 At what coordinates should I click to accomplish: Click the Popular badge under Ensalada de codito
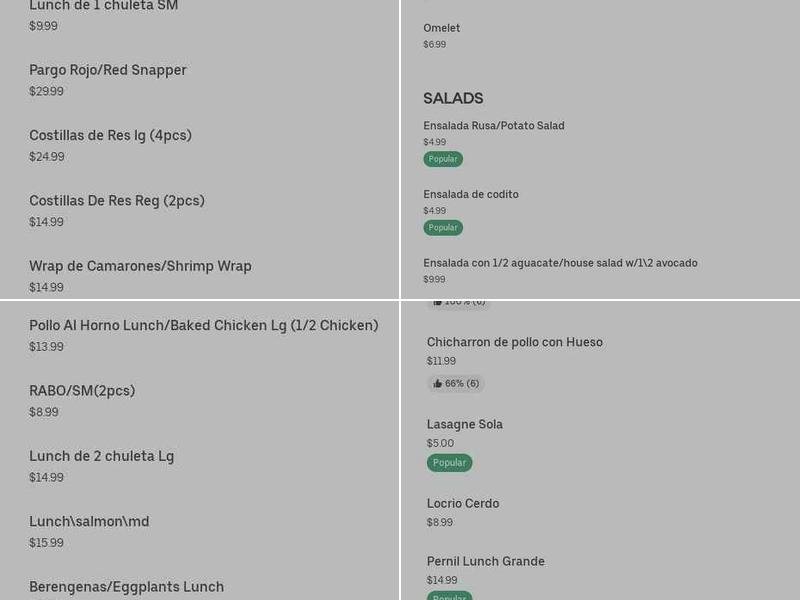443,227
